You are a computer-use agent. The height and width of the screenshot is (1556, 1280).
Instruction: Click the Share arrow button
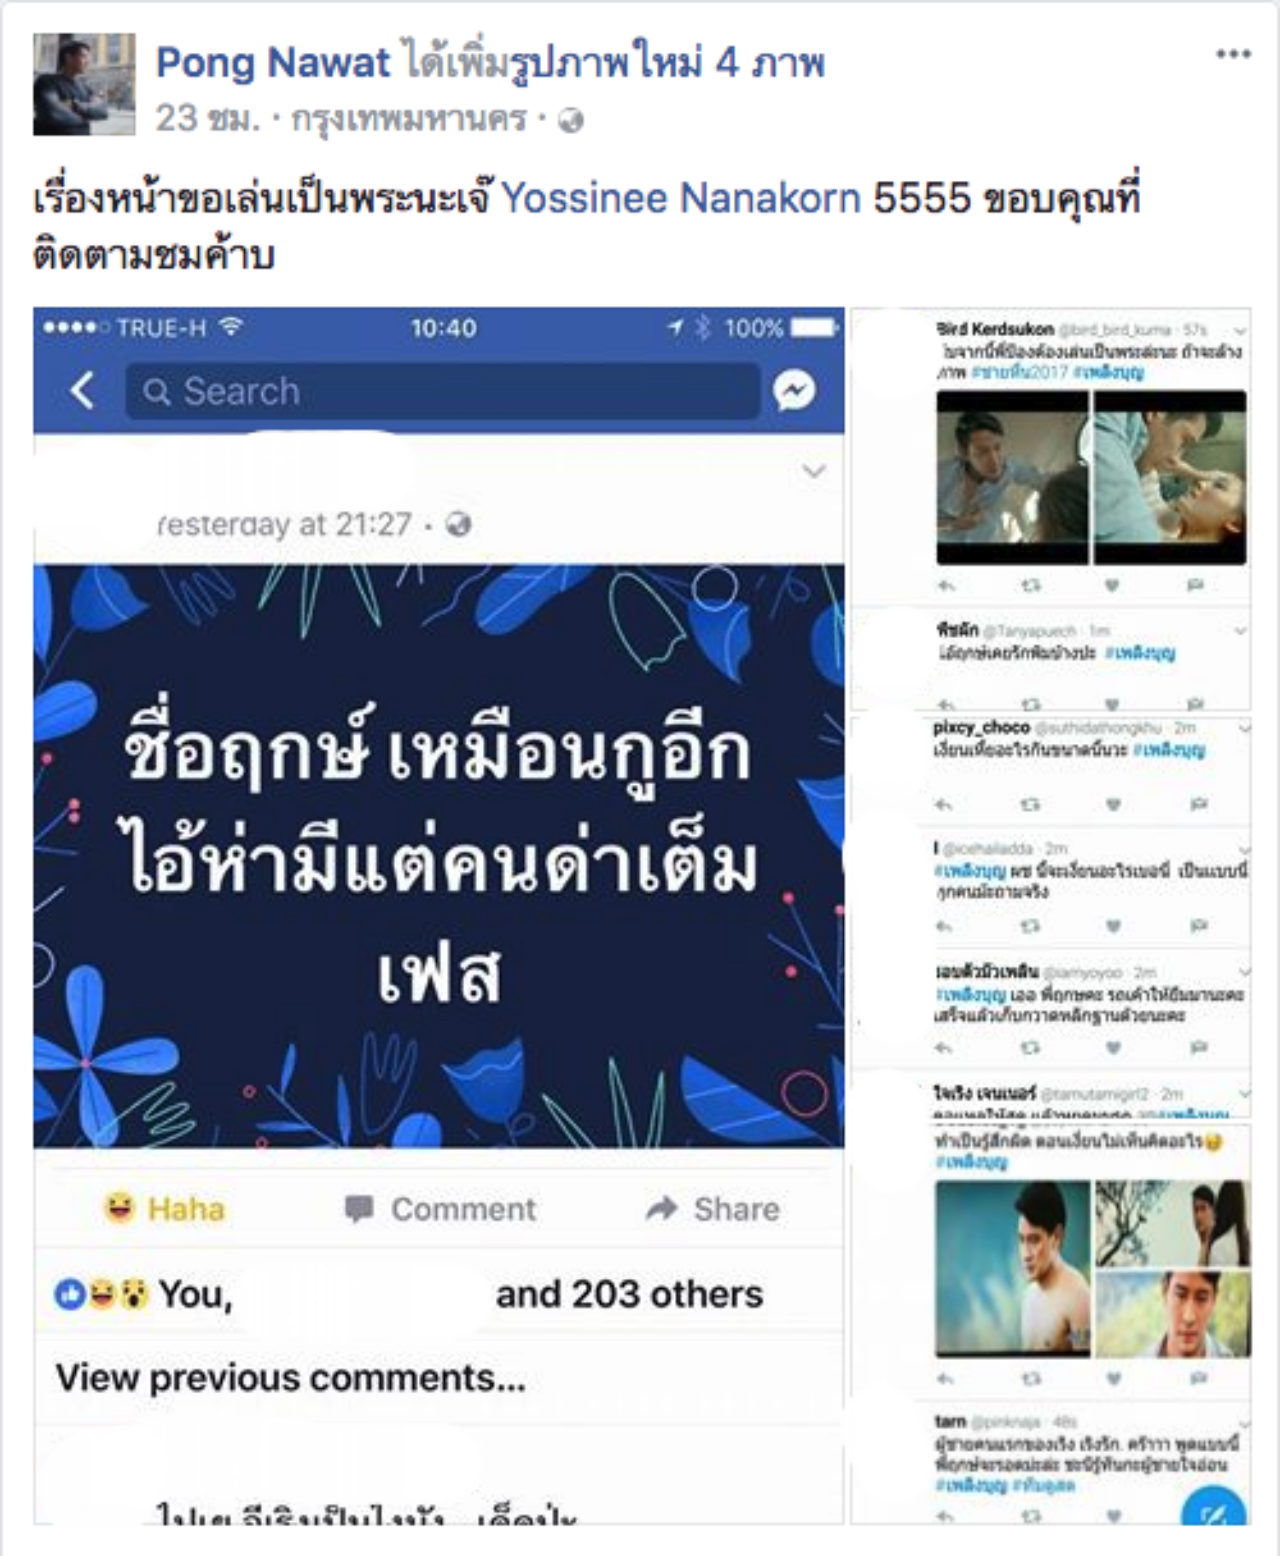point(712,1209)
